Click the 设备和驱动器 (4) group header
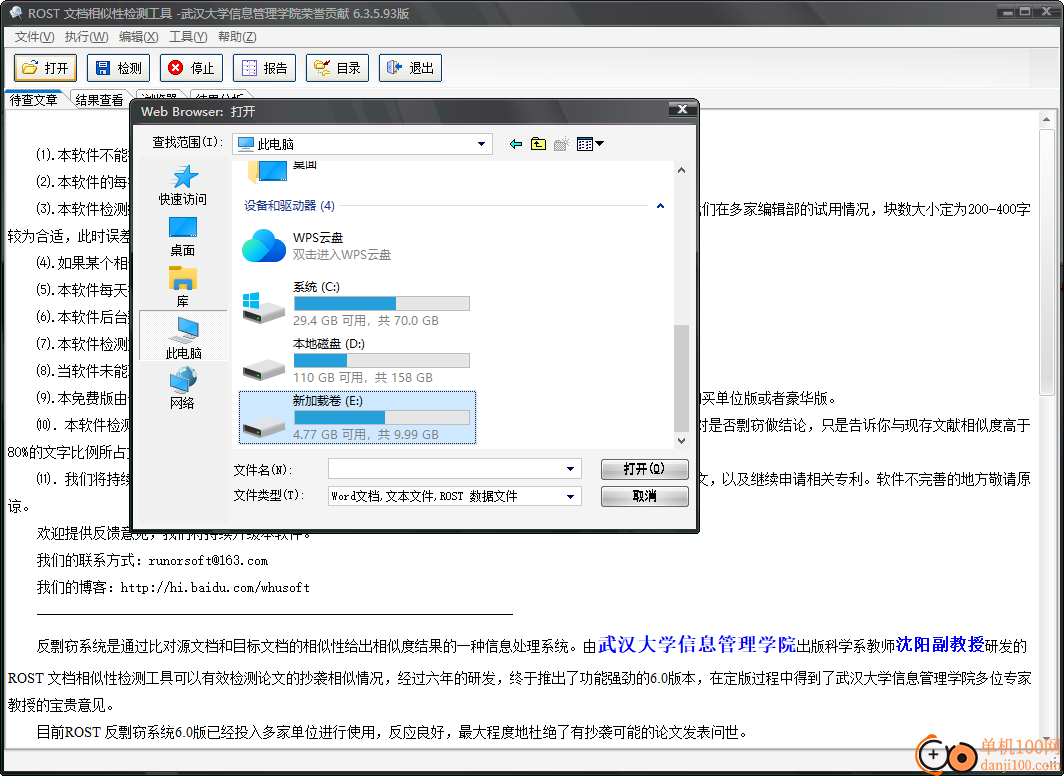This screenshot has width=1064, height=776. [290, 206]
